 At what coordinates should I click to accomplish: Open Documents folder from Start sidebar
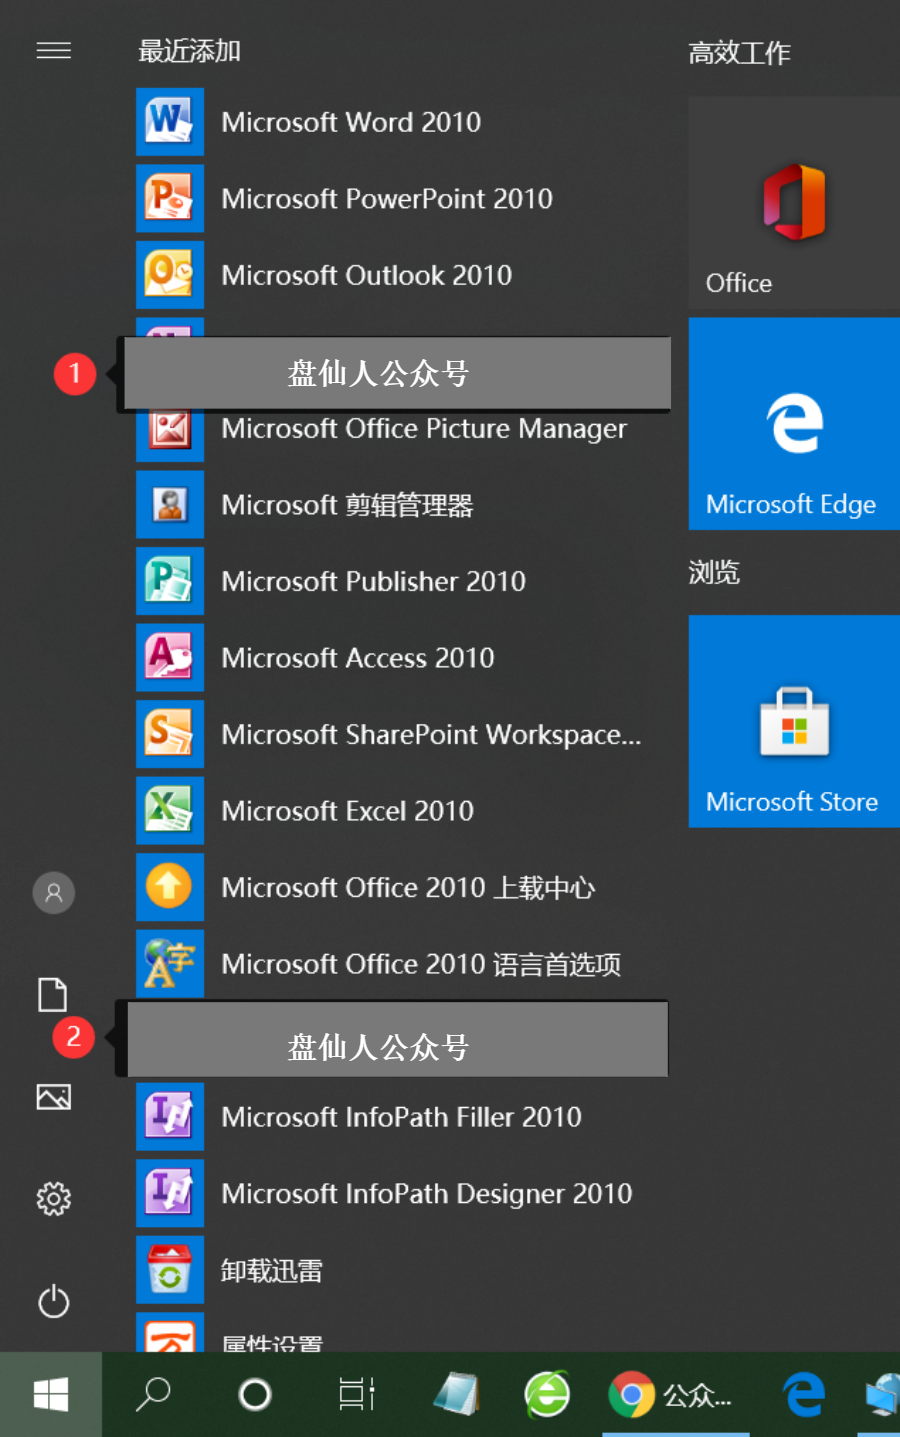pyautogui.click(x=53, y=995)
